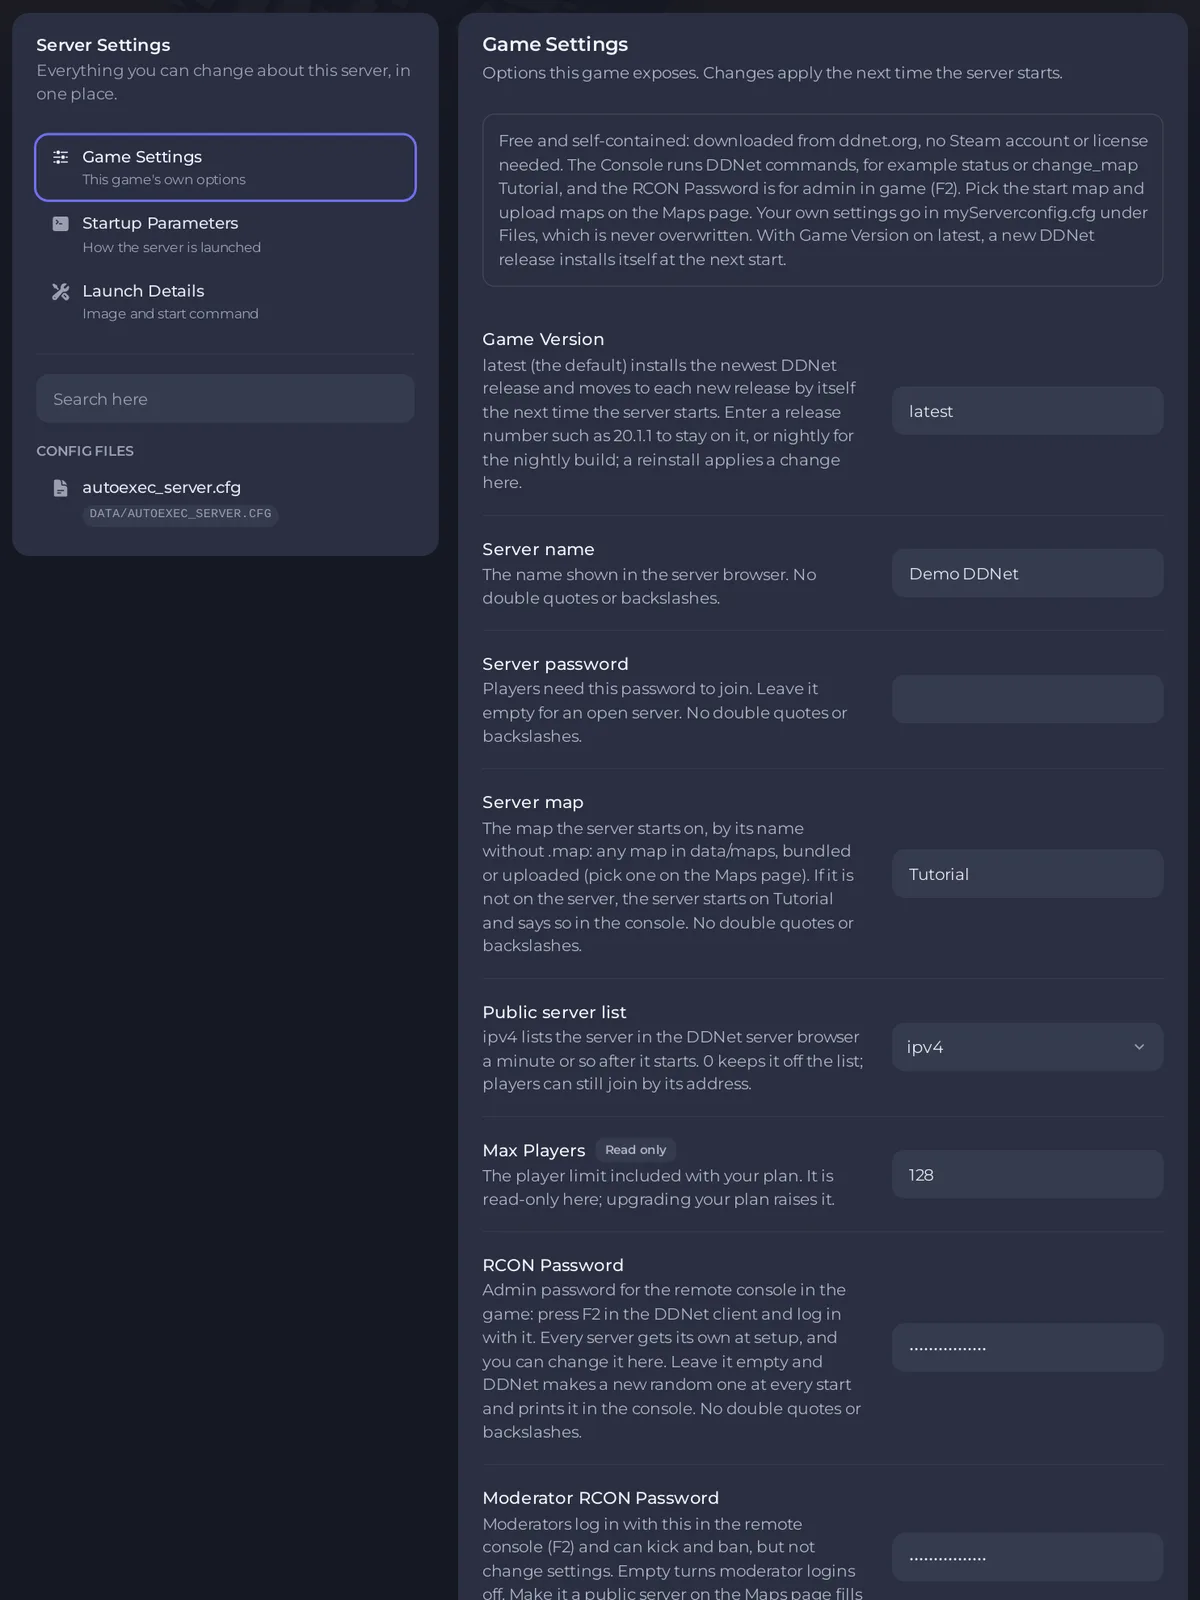Screen dimensions: 1200x1600
Task: Edit the Server name Demo DDNet field
Action: (x=1027, y=573)
